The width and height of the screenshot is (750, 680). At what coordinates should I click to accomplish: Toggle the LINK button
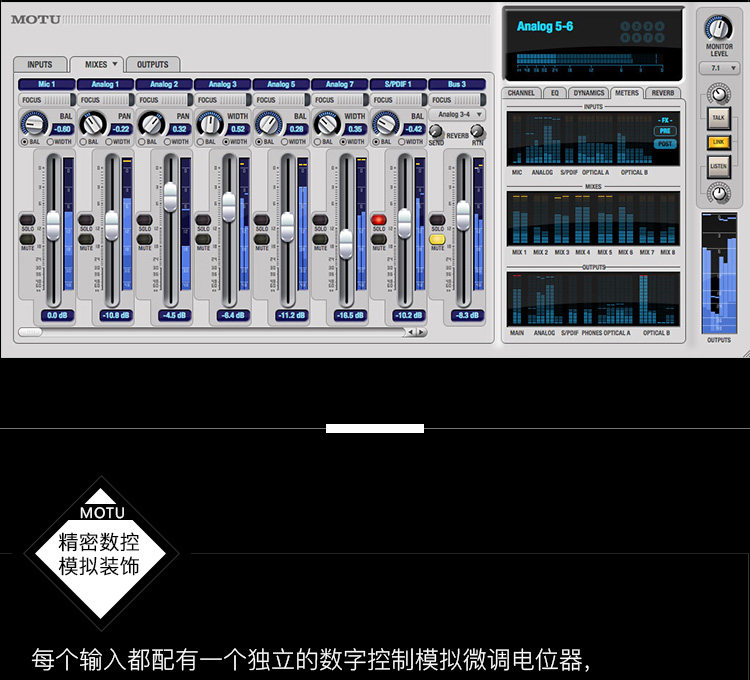pos(718,142)
